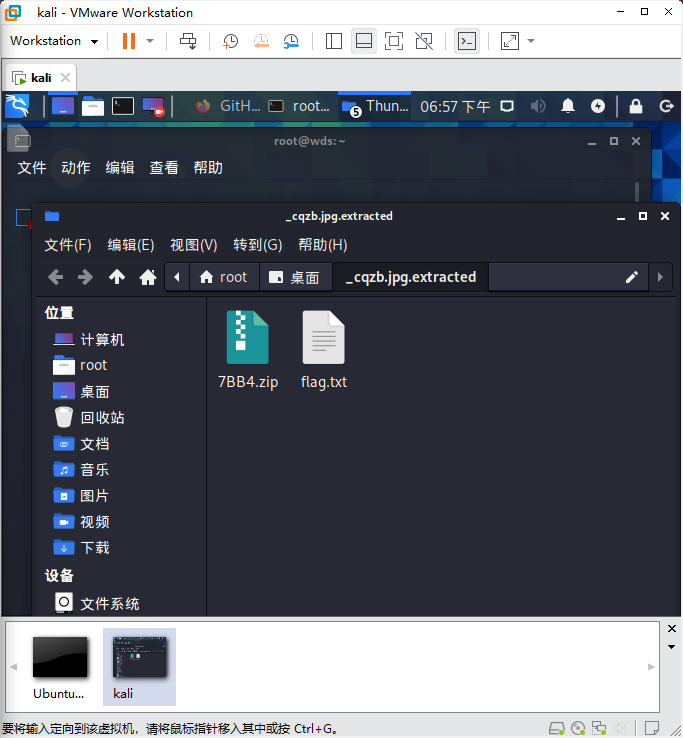Expand the stretch guest dropdown arrow
Viewport: 683px width, 738px height.
[x=531, y=41]
